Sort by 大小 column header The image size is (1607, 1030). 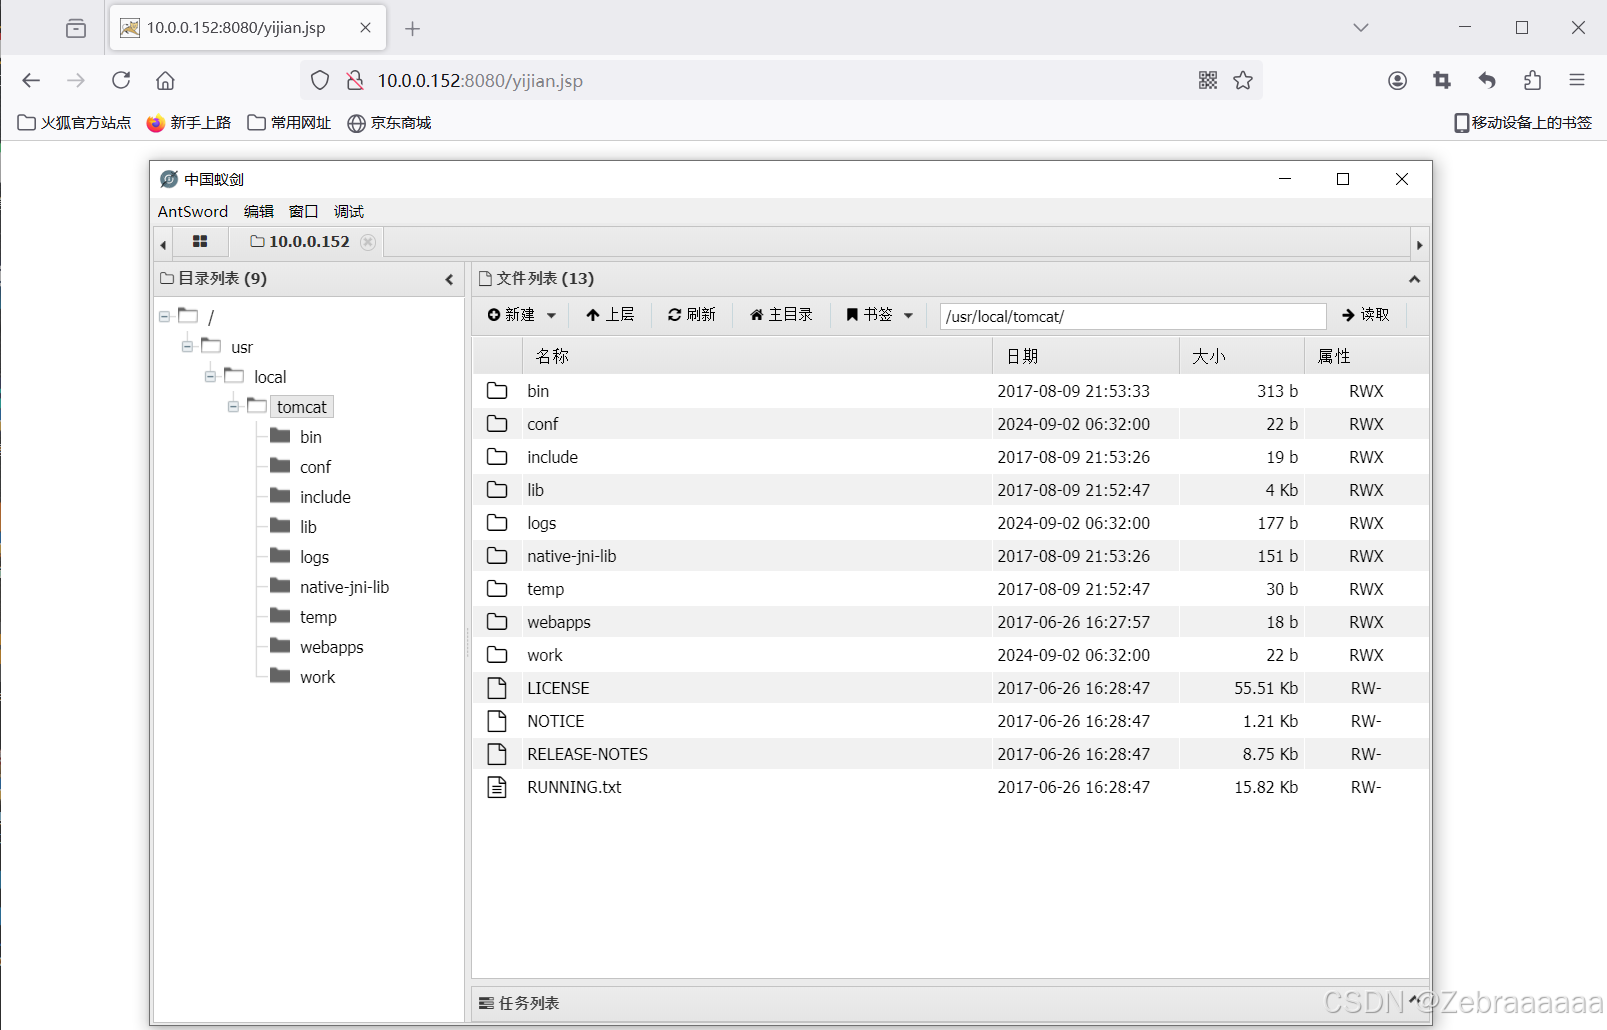[x=1242, y=356]
